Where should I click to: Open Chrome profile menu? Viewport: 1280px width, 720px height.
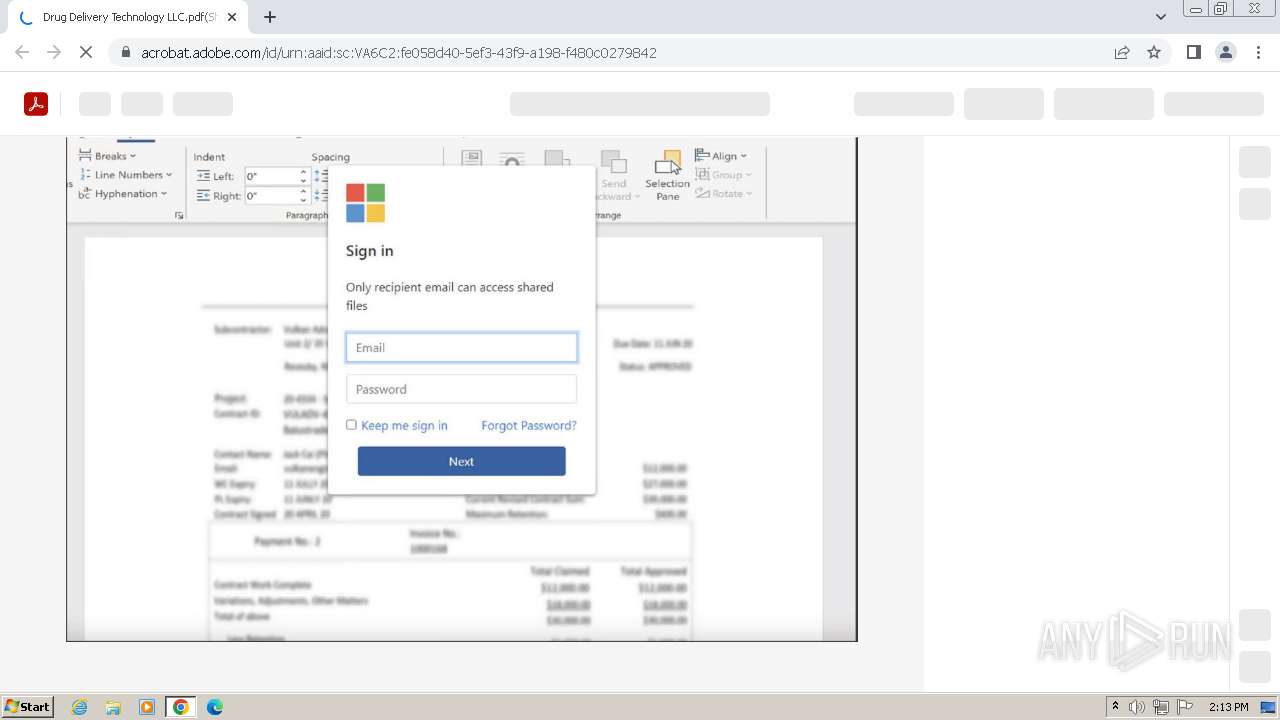[1225, 52]
